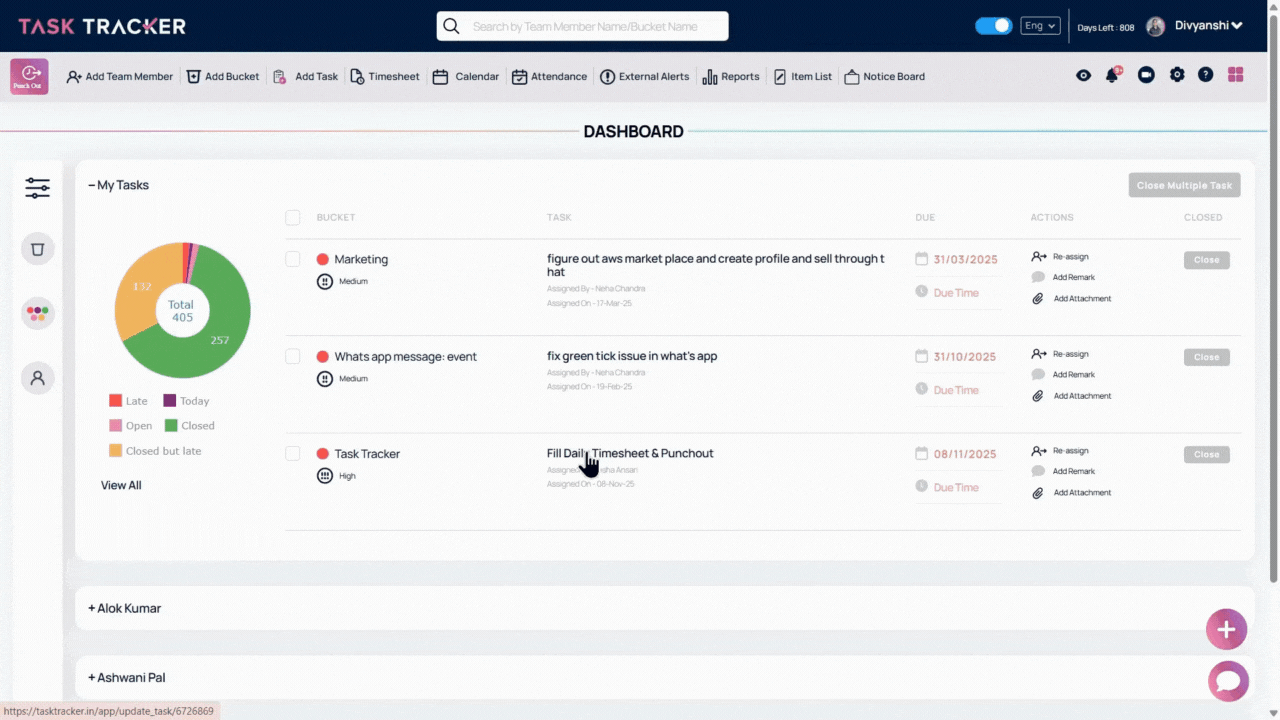This screenshot has width=1280, height=720.
Task: Tick the Task Tracker row checkbox
Action: click(293, 454)
